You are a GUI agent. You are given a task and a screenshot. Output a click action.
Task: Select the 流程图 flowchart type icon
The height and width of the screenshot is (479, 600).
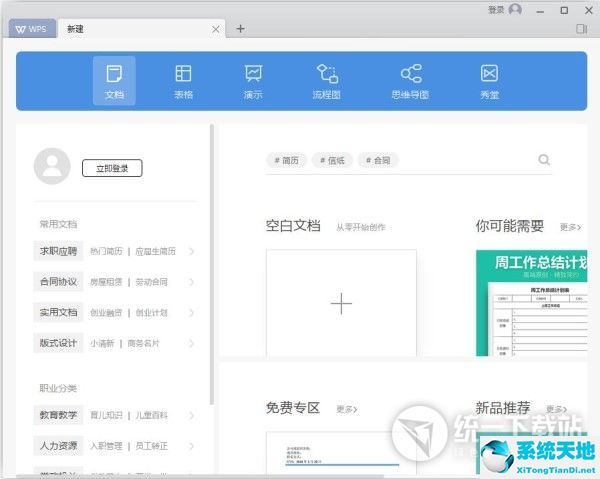coord(326,81)
